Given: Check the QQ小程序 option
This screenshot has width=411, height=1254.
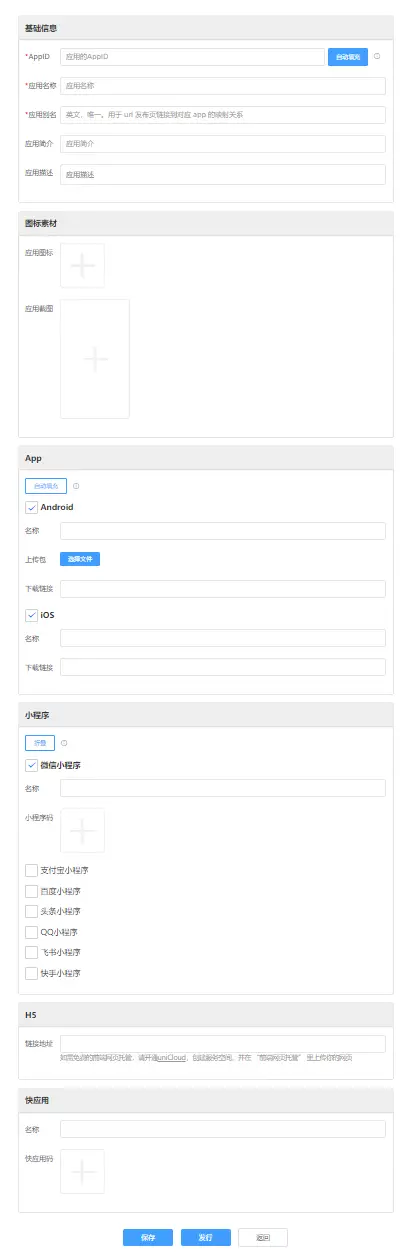Looking at the screenshot, I should coord(31,931).
